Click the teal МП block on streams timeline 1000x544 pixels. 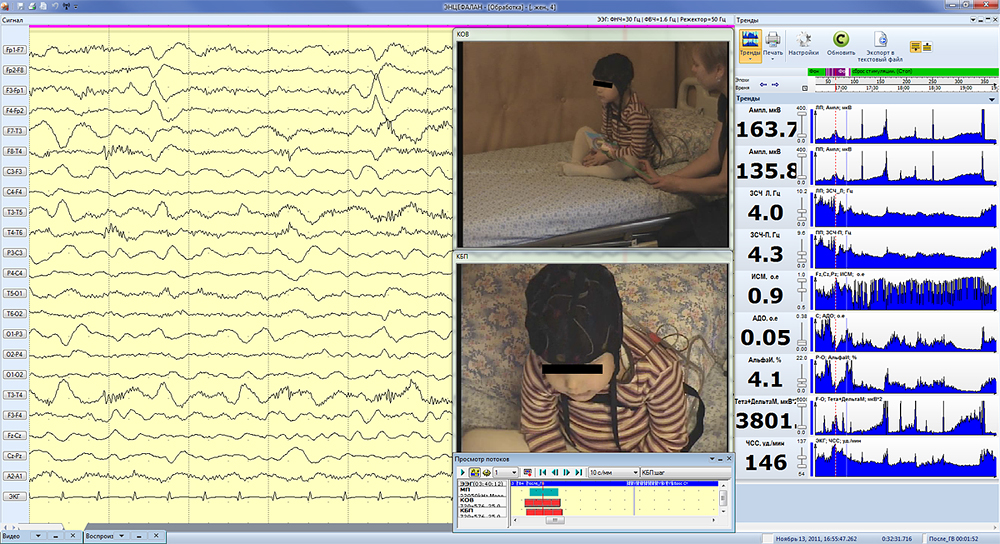pos(544,492)
